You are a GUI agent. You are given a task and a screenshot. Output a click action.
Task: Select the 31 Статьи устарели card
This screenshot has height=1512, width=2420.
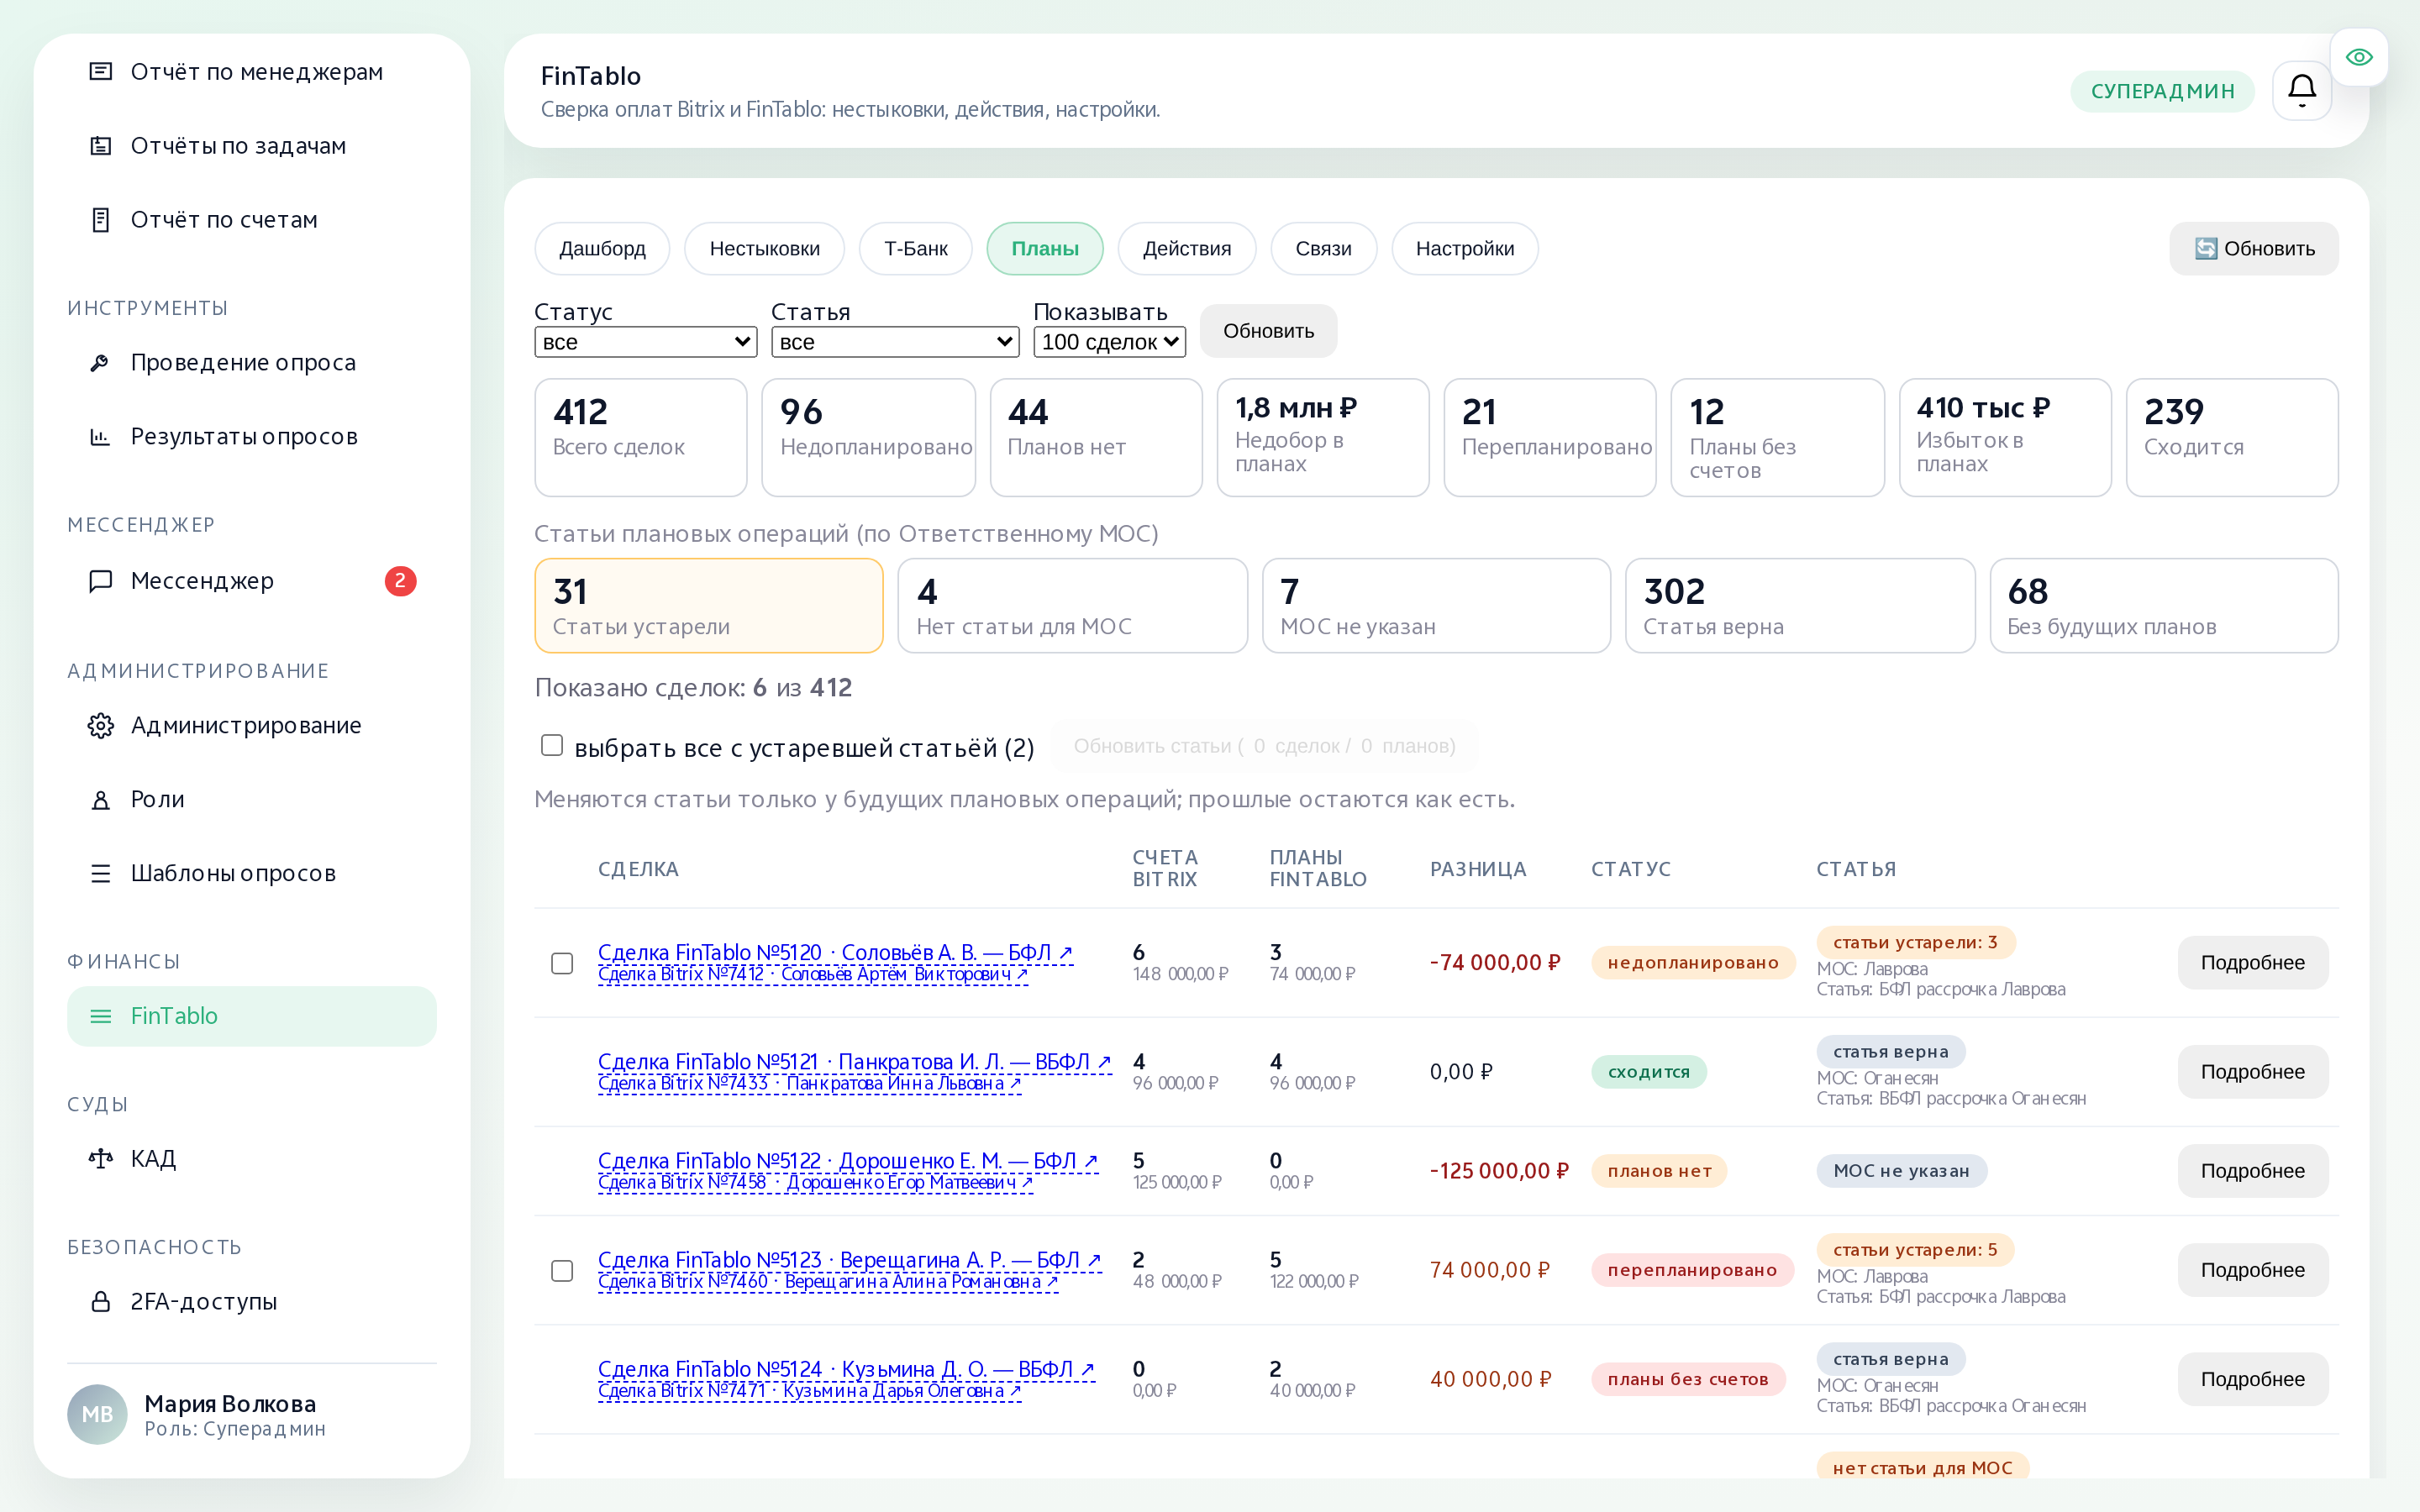point(708,605)
